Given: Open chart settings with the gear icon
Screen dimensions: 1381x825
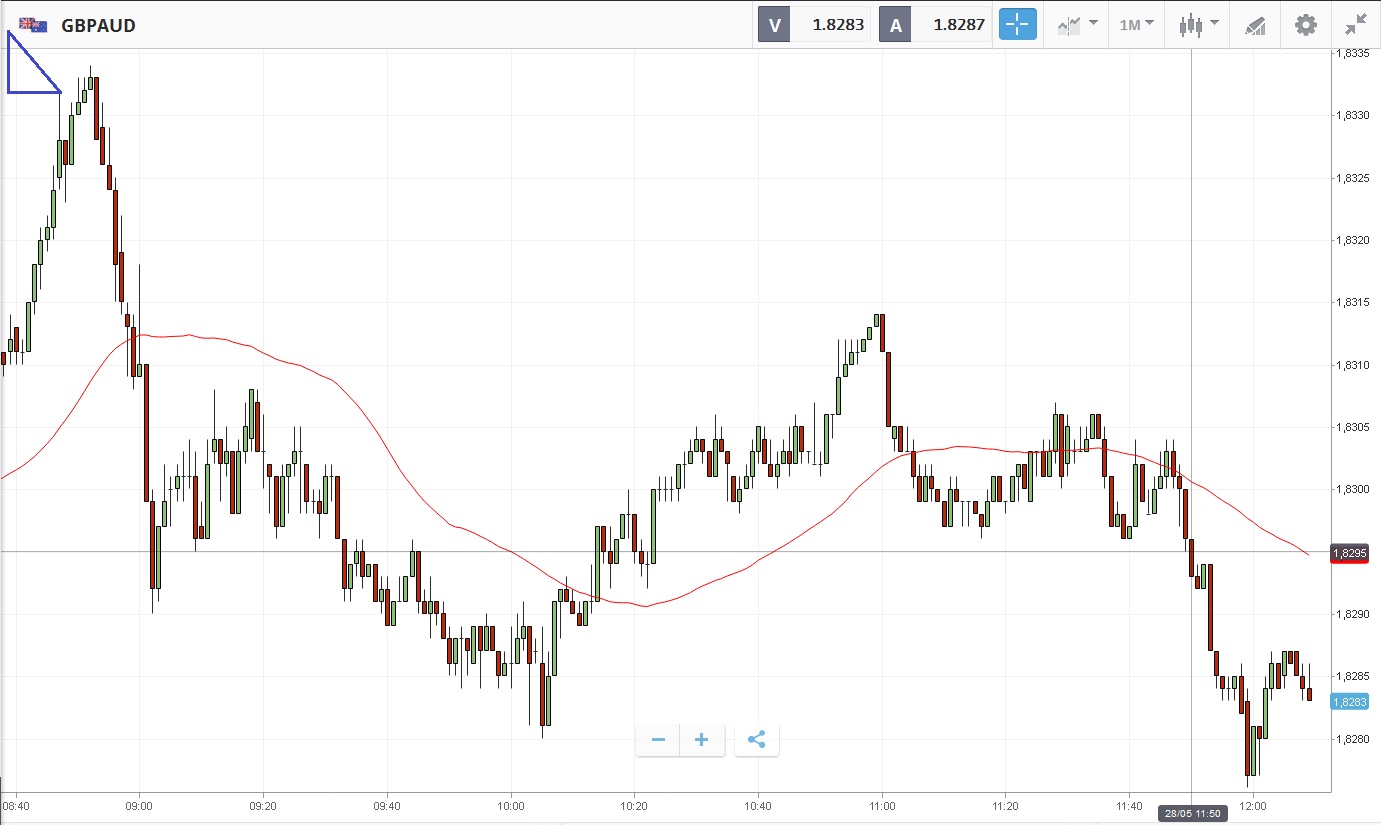Looking at the screenshot, I should (x=1306, y=25).
